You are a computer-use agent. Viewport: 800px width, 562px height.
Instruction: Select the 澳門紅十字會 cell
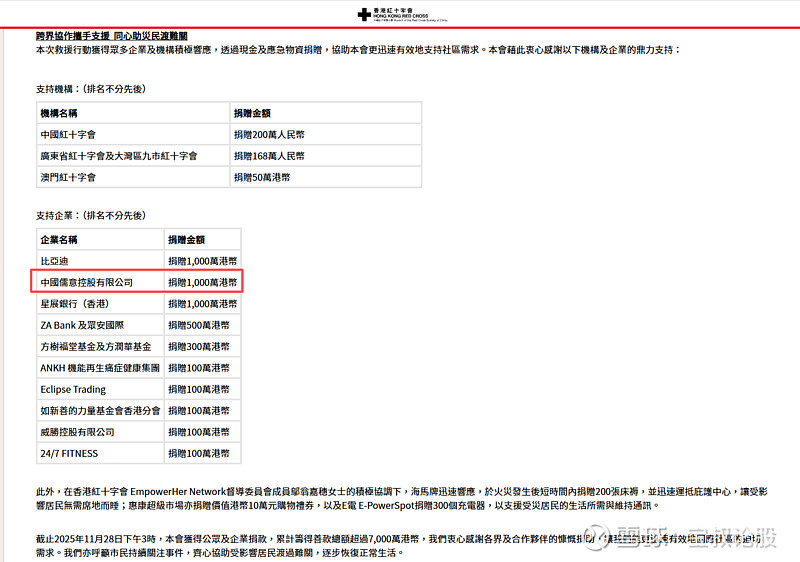pyautogui.click(x=133, y=177)
